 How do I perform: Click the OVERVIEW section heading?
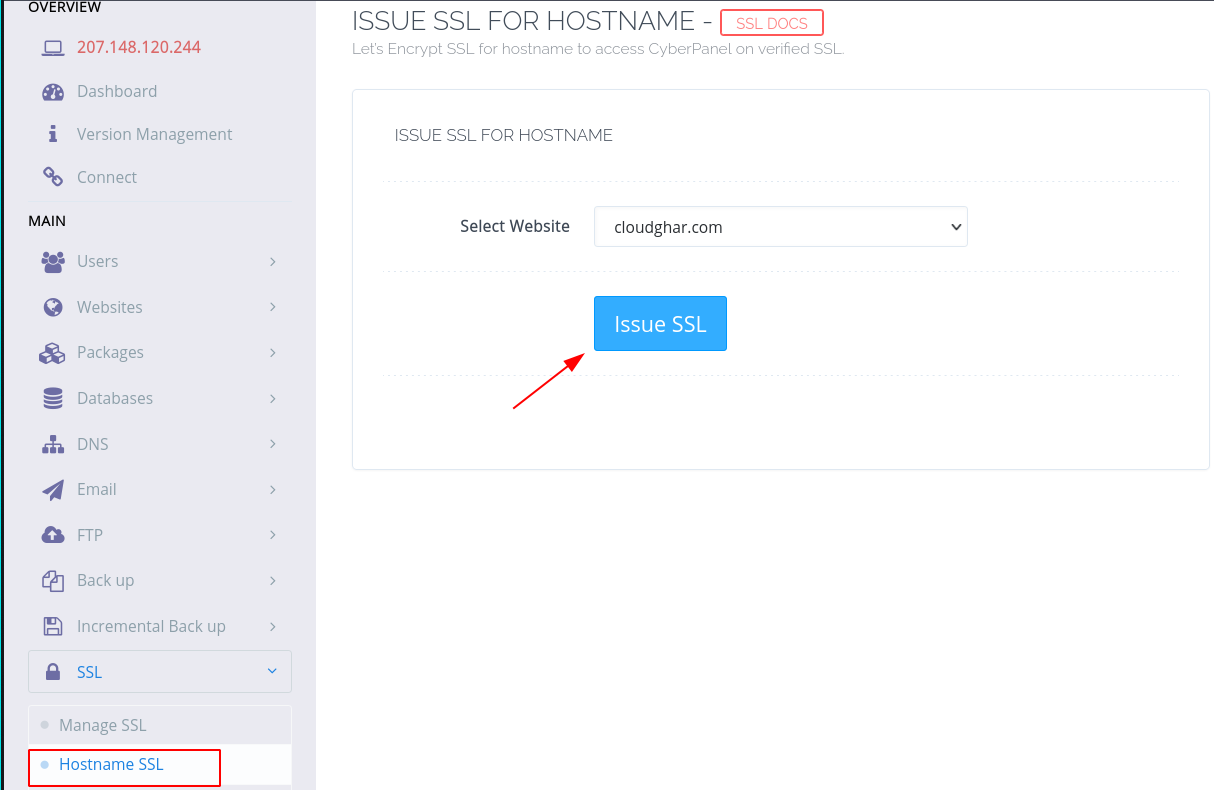[x=65, y=7]
